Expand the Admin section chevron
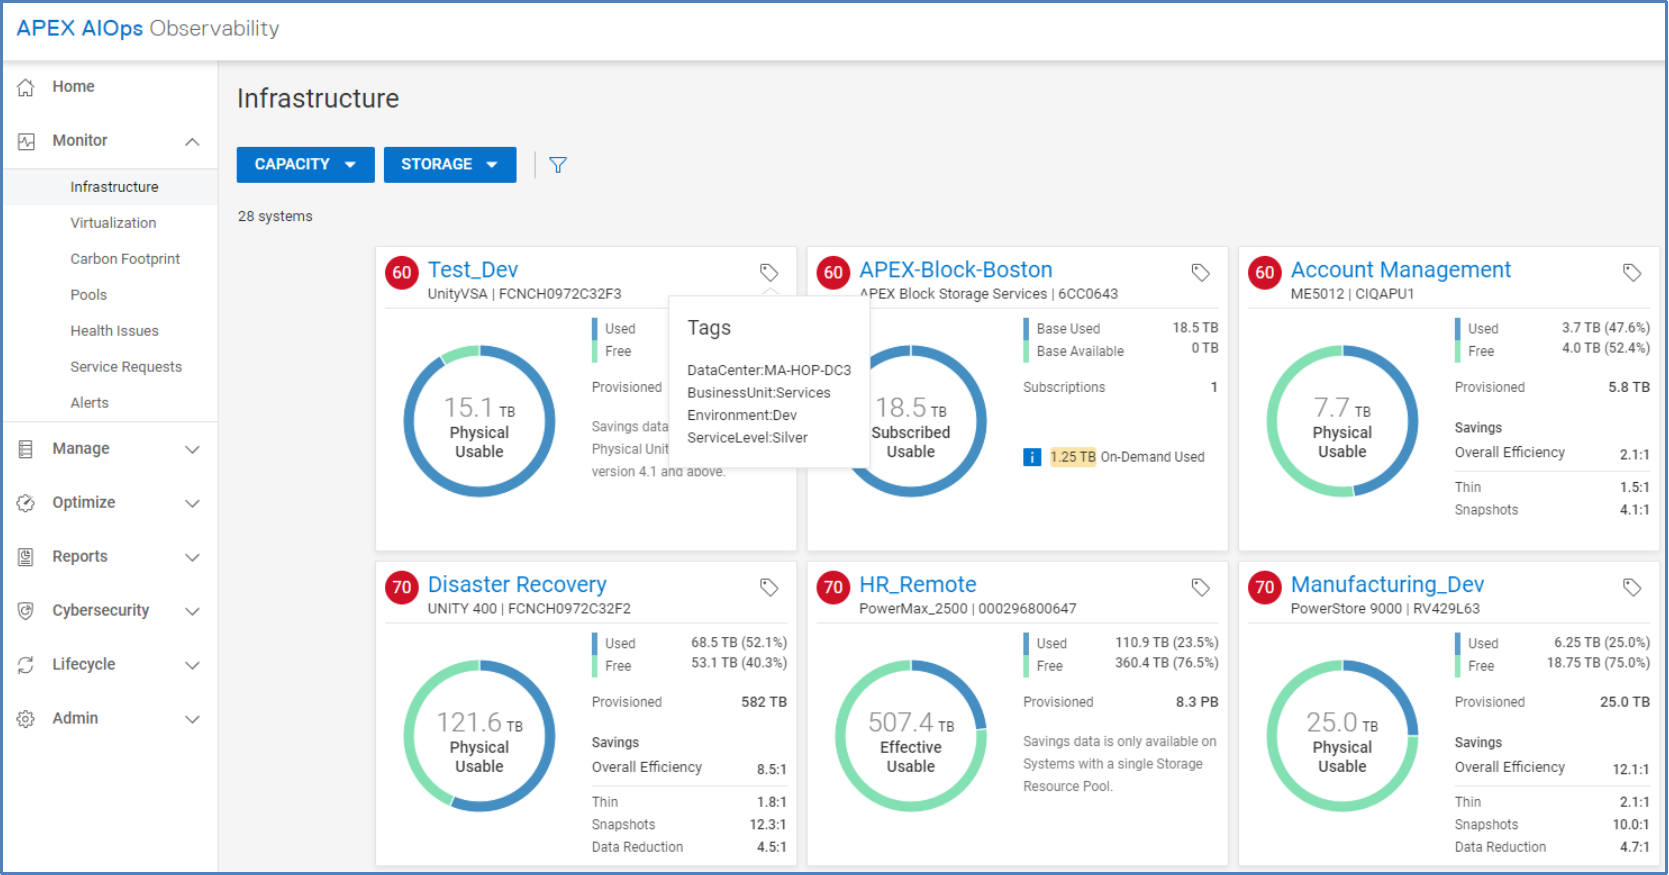1669x875 pixels. pyautogui.click(x=192, y=720)
